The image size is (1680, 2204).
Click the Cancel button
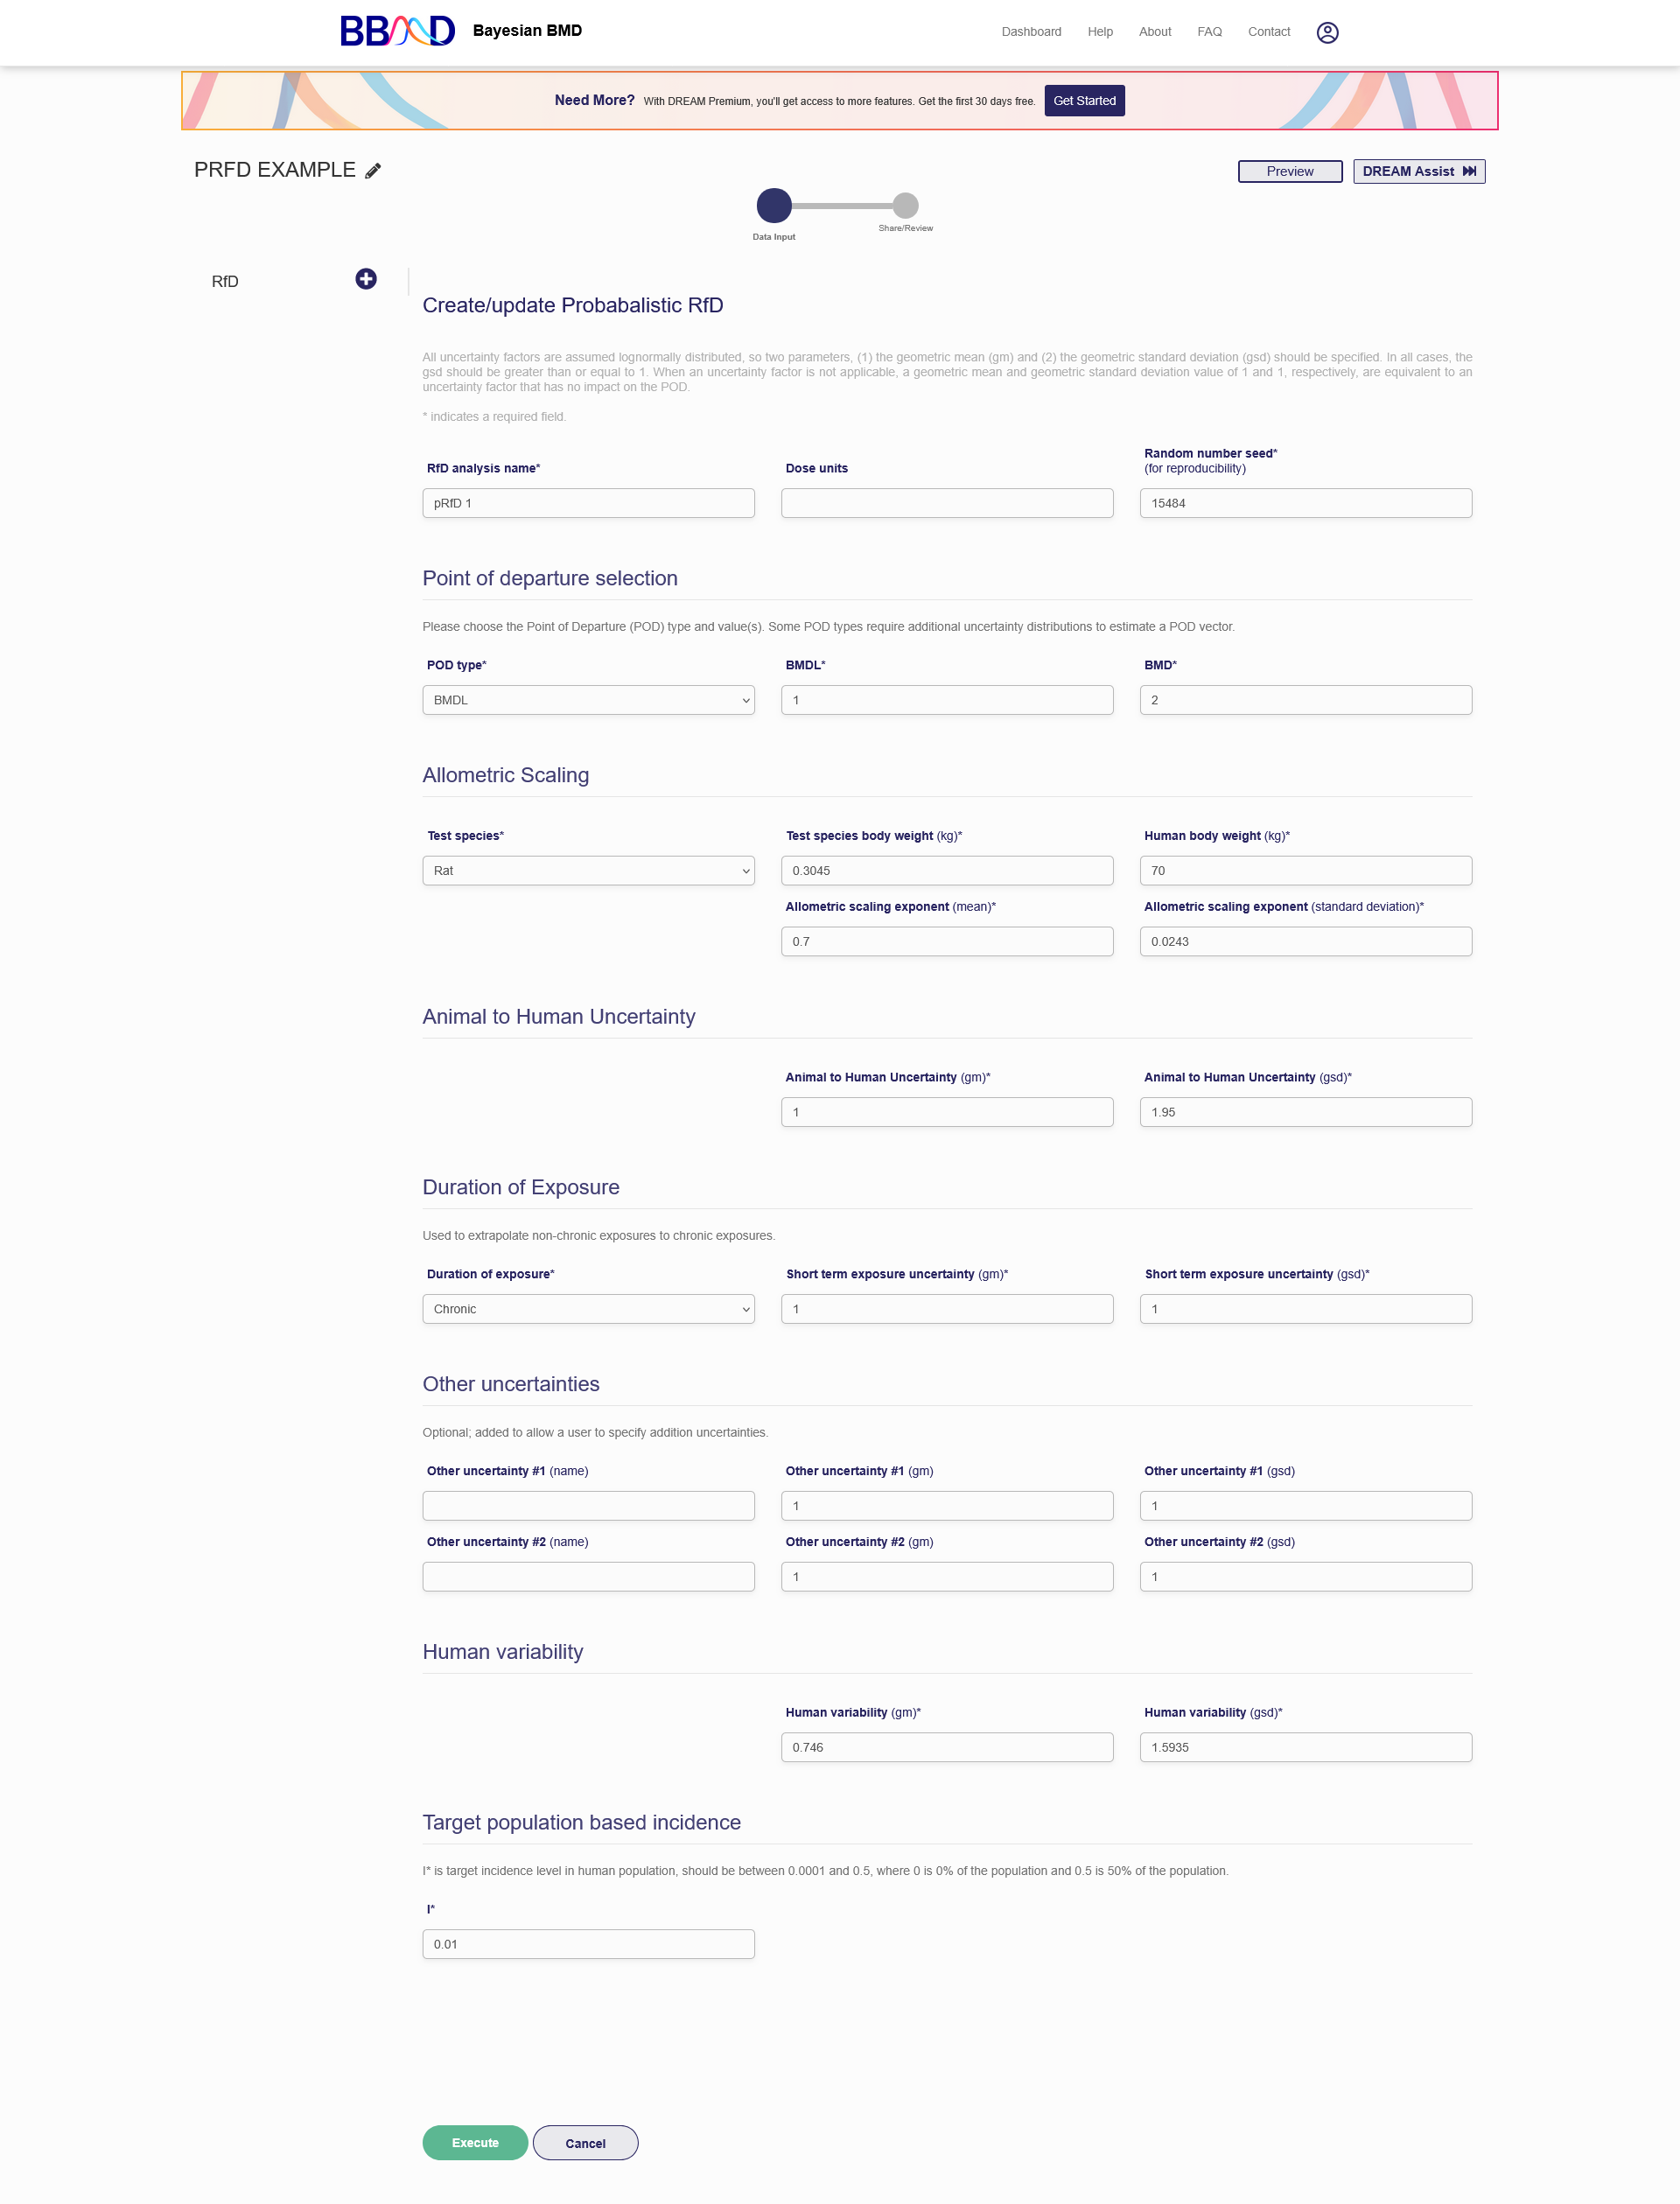point(585,2143)
